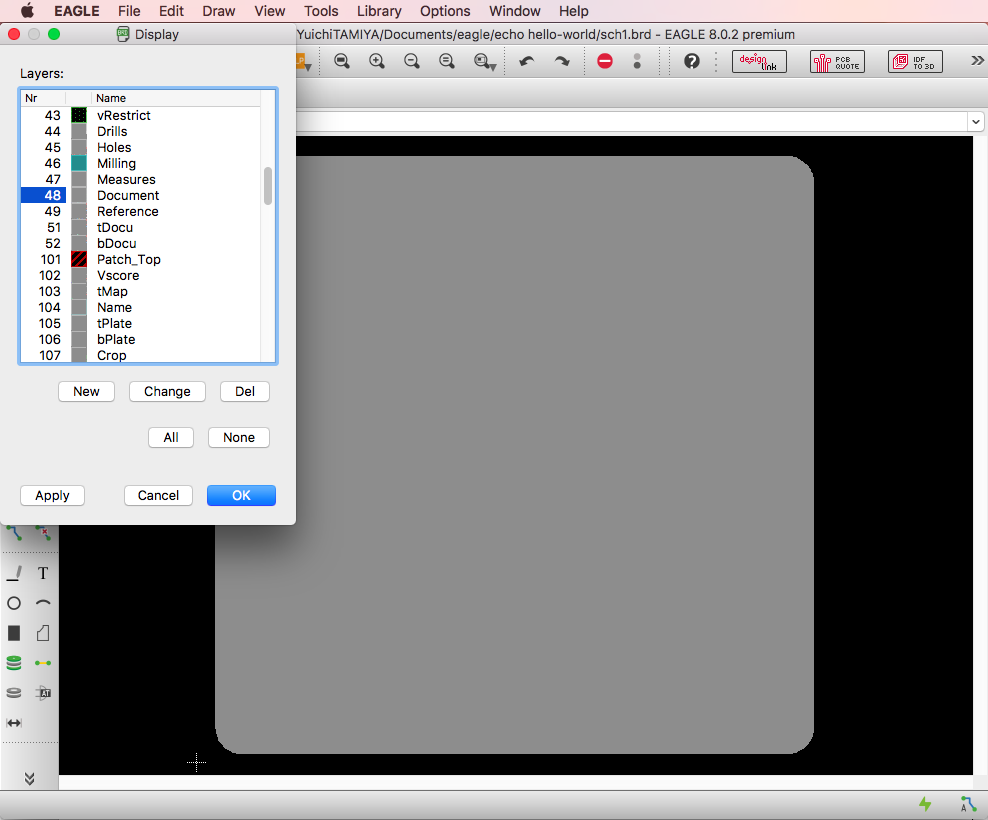Viewport: 988px width, 820px height.
Task: Show all layers with the All button
Action: coord(171,437)
